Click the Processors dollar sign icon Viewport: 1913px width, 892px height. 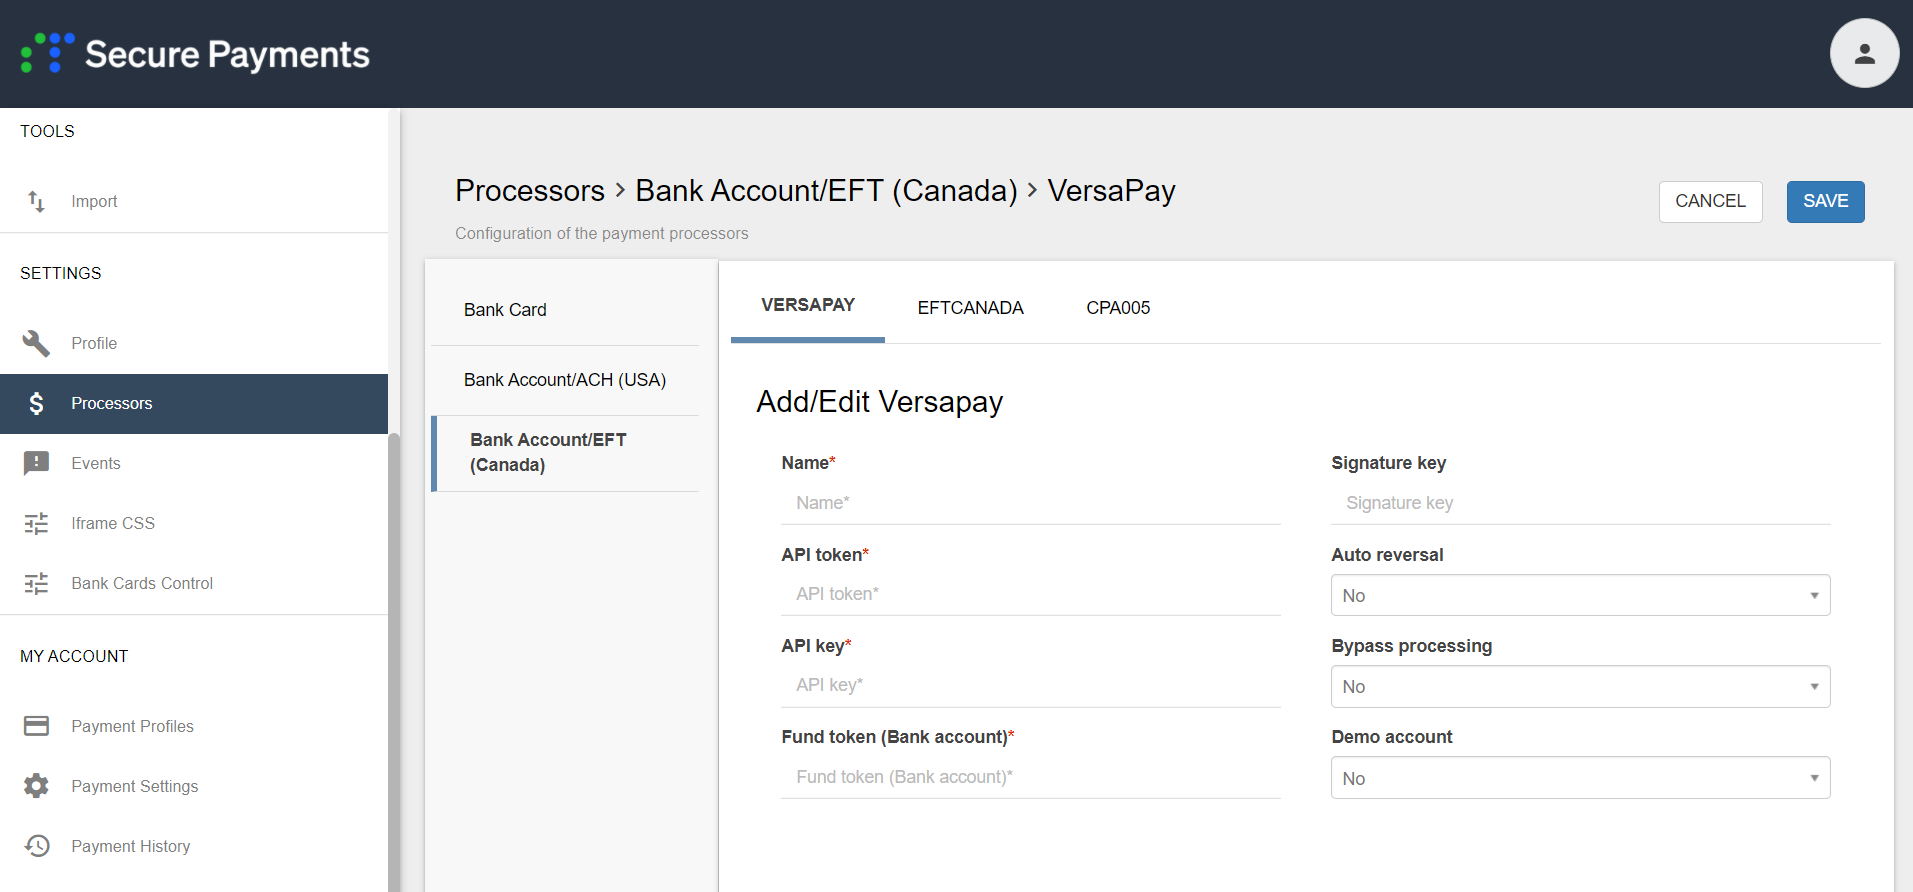[36, 403]
